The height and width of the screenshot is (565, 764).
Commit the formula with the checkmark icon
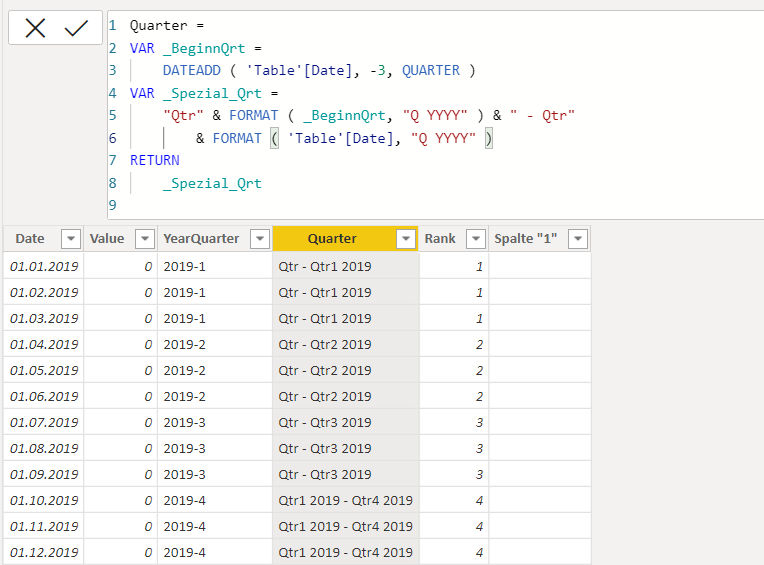click(76, 28)
